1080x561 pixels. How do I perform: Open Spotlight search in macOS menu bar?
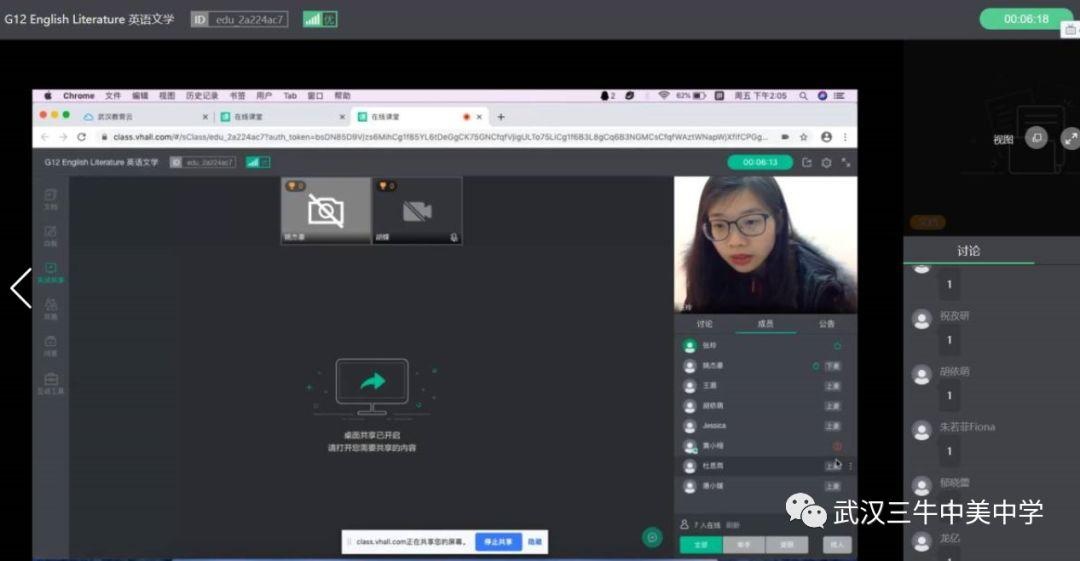coord(803,96)
